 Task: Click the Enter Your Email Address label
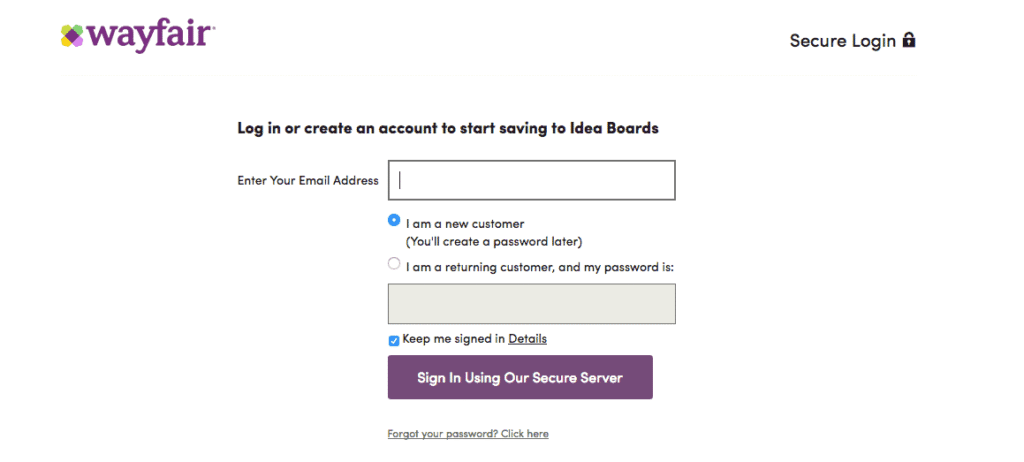308,181
